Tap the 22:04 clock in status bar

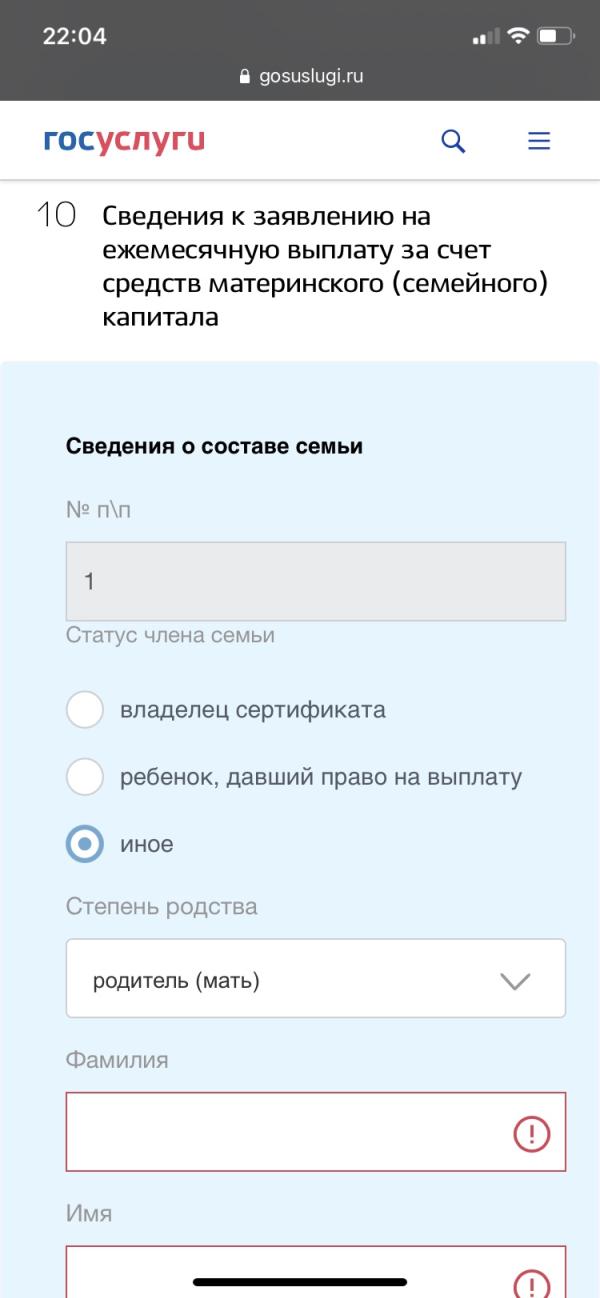point(74,36)
